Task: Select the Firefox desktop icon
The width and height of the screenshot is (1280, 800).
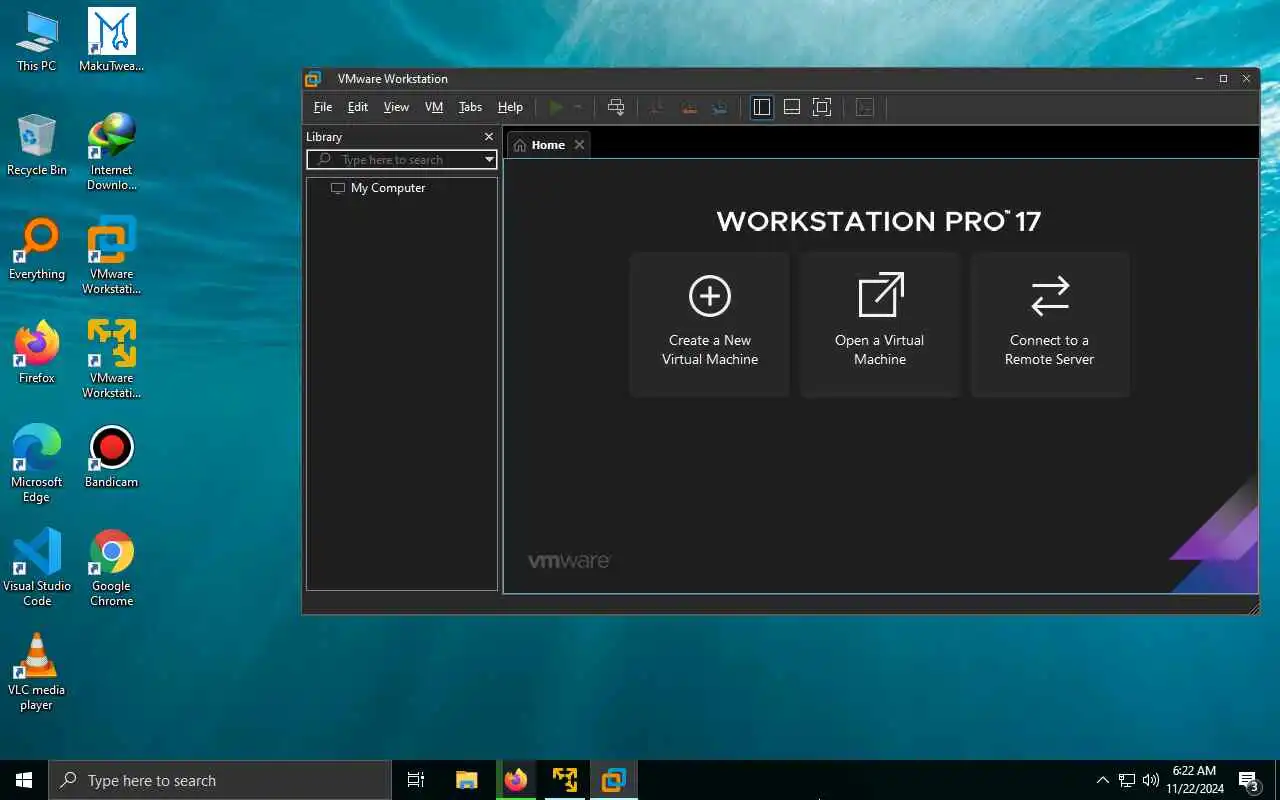Action: 37,353
